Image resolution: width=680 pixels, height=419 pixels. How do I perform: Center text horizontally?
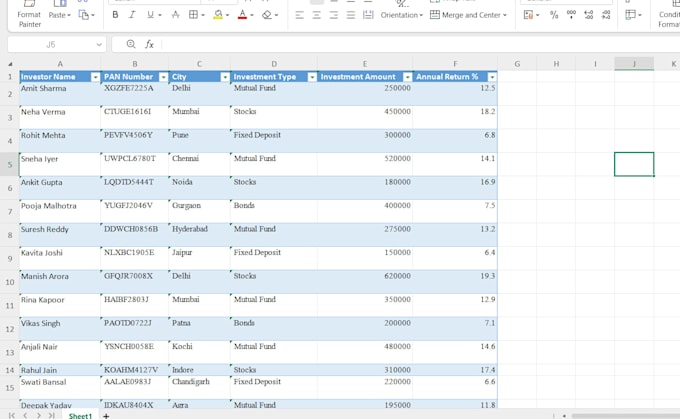tap(317, 15)
